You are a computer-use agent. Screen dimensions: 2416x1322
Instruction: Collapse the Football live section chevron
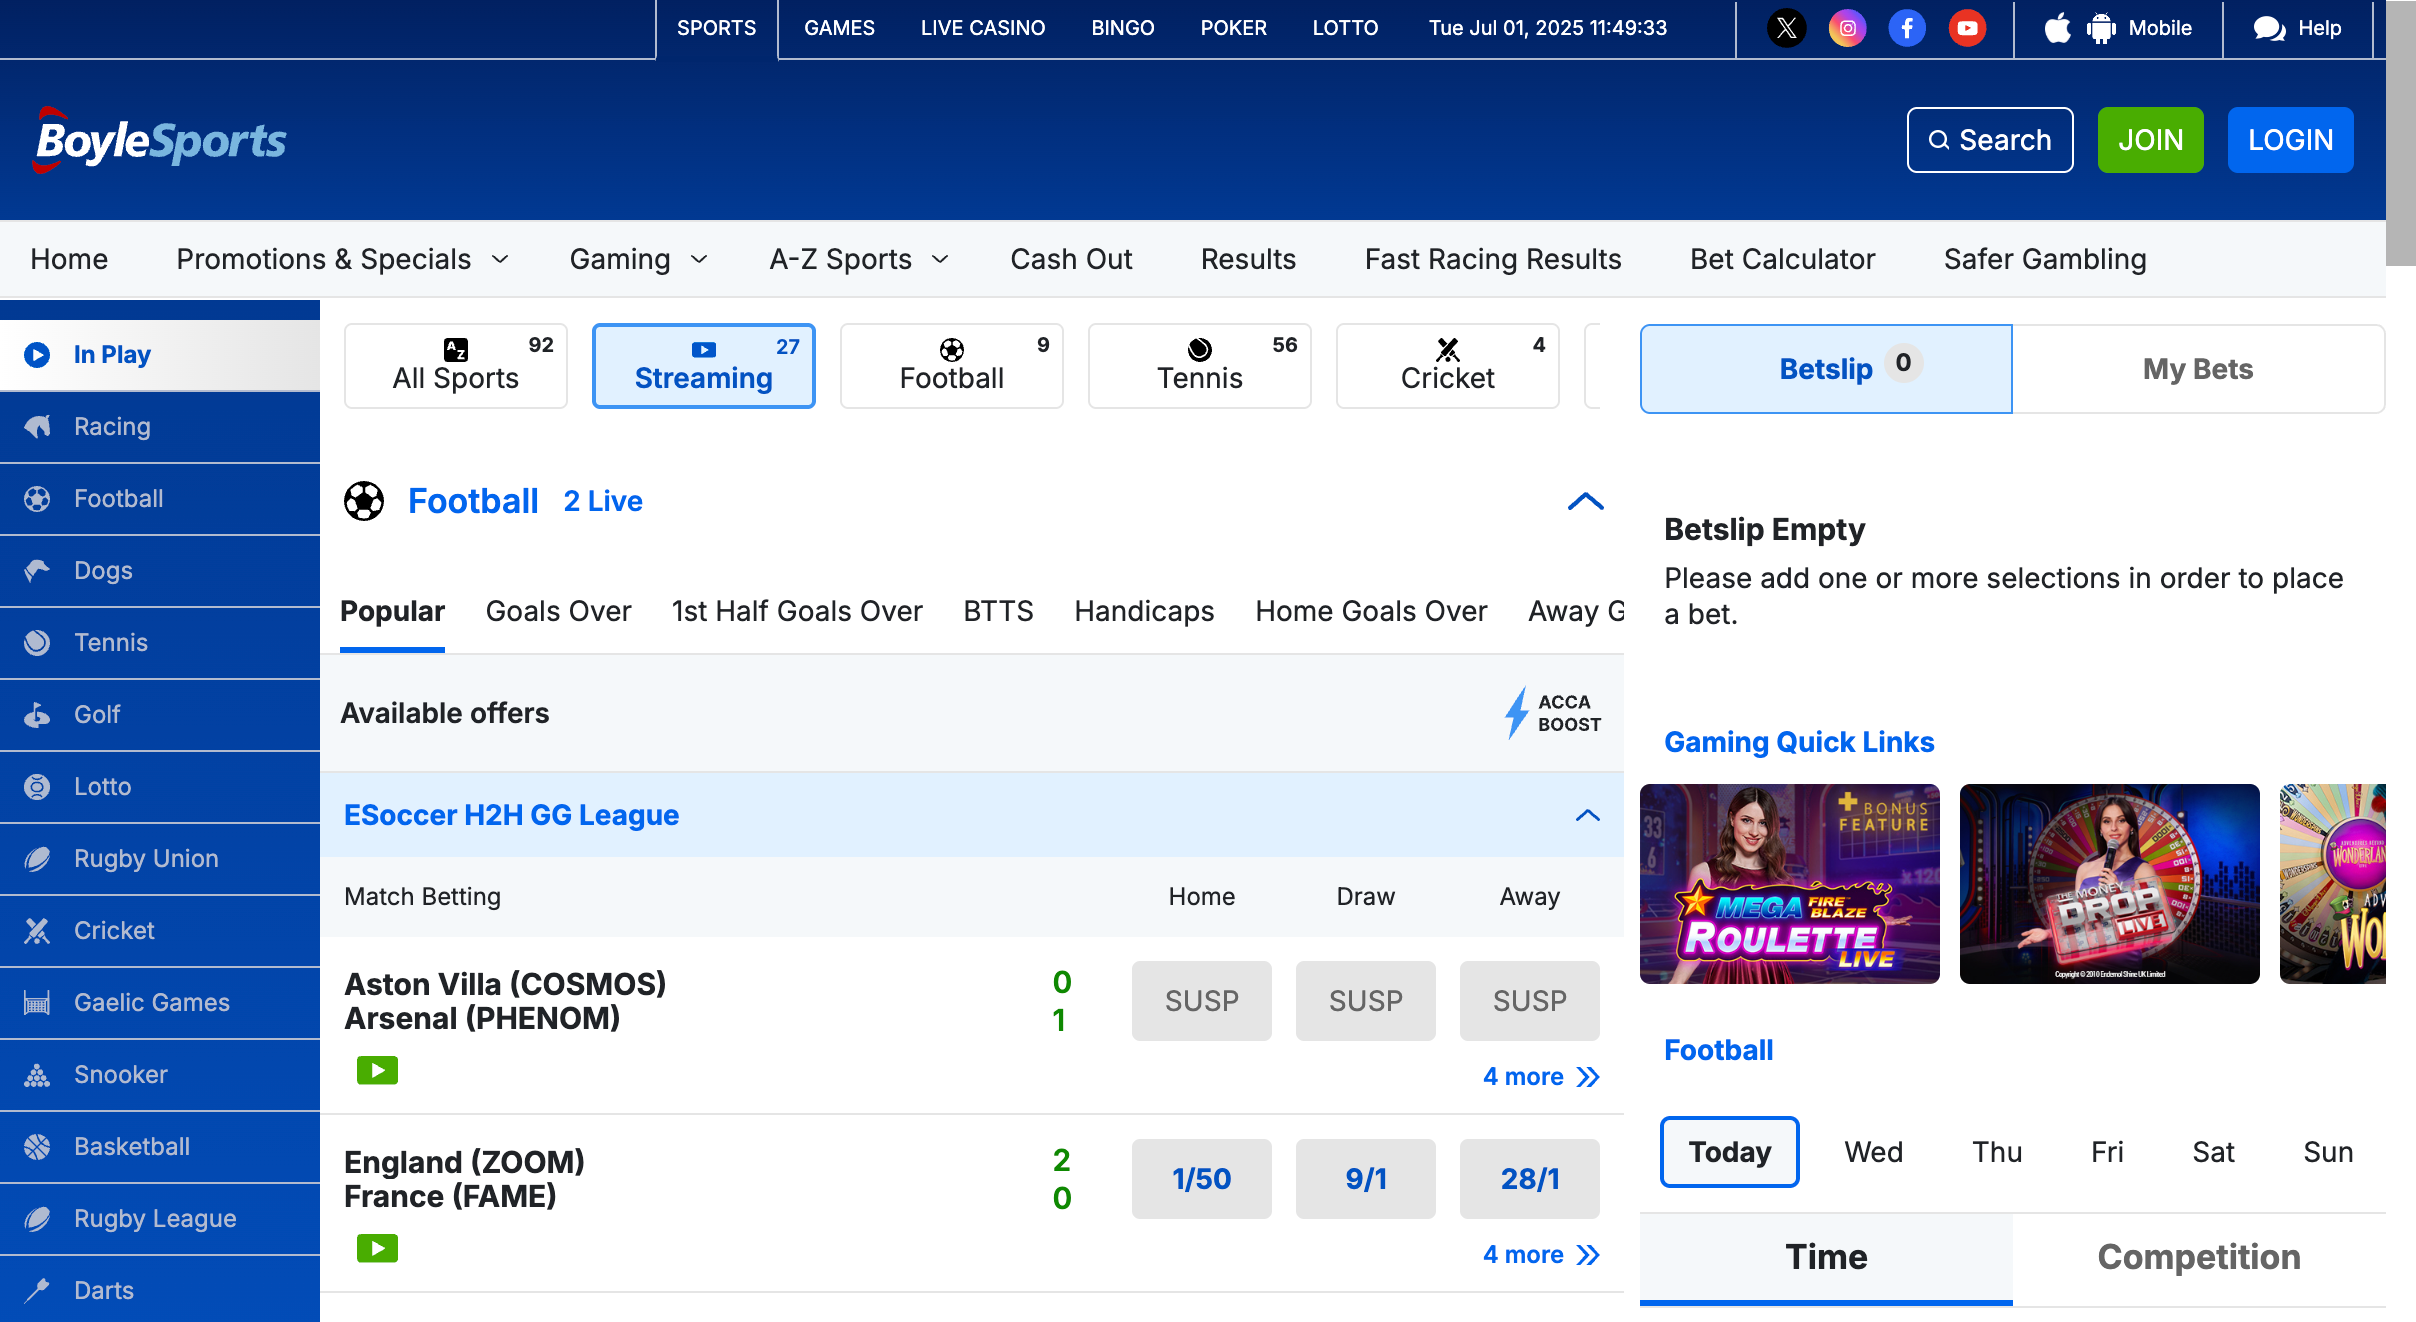click(1586, 501)
